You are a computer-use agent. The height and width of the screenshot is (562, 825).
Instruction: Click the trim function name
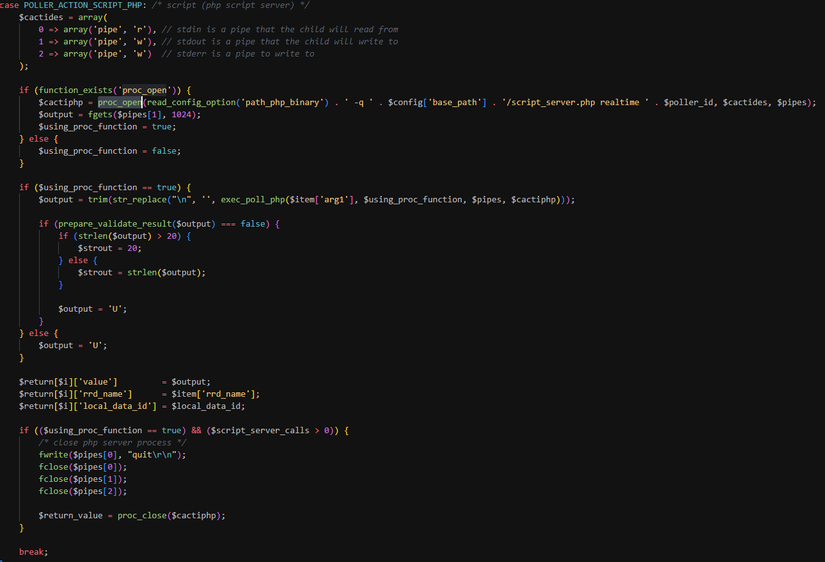tap(98, 199)
